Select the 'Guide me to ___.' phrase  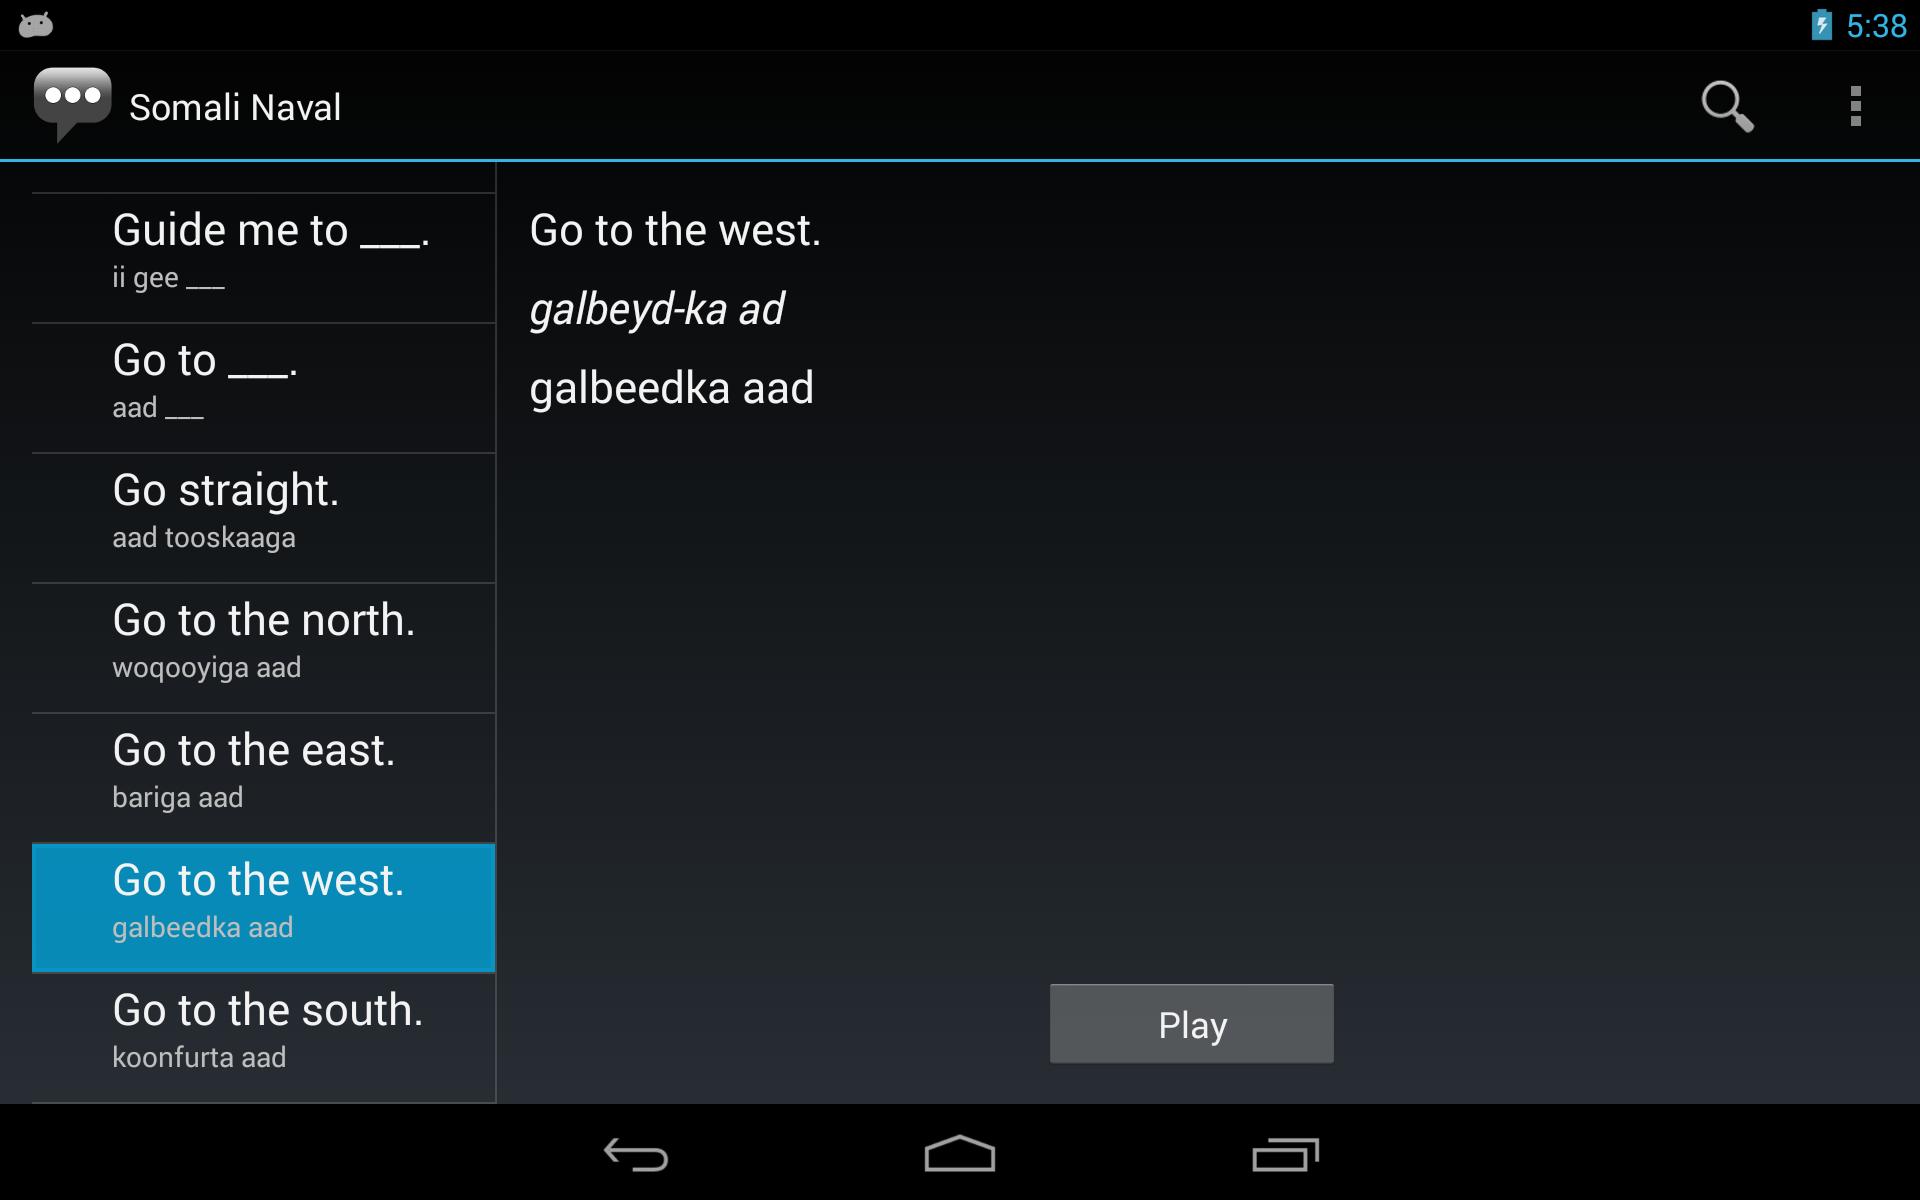pyautogui.click(x=264, y=258)
